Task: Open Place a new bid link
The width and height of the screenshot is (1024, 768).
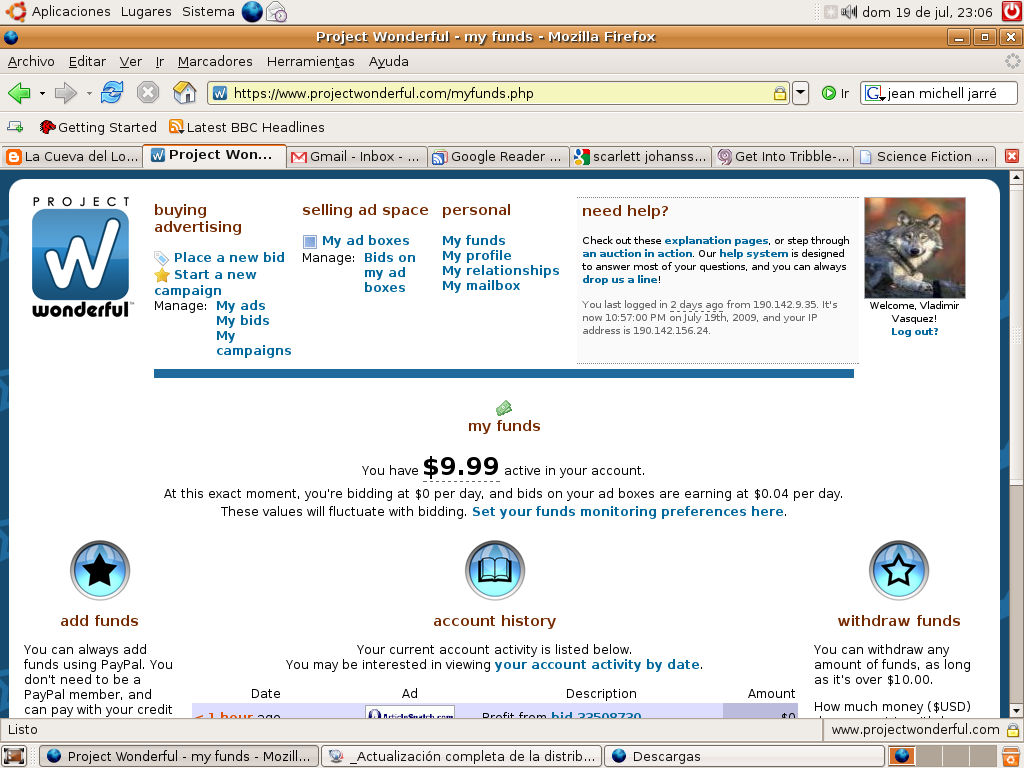Action: pos(229,257)
